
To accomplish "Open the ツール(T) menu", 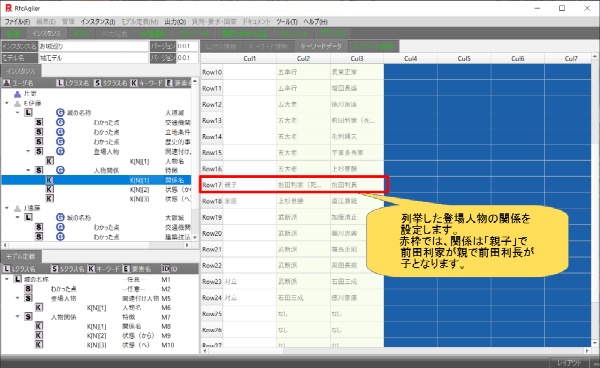I will (287, 22).
